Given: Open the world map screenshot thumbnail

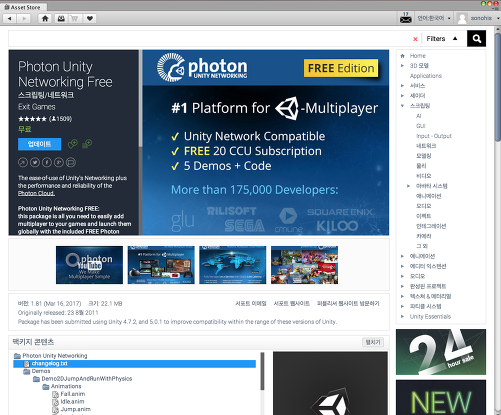Looking at the screenshot, I should (x=233, y=265).
